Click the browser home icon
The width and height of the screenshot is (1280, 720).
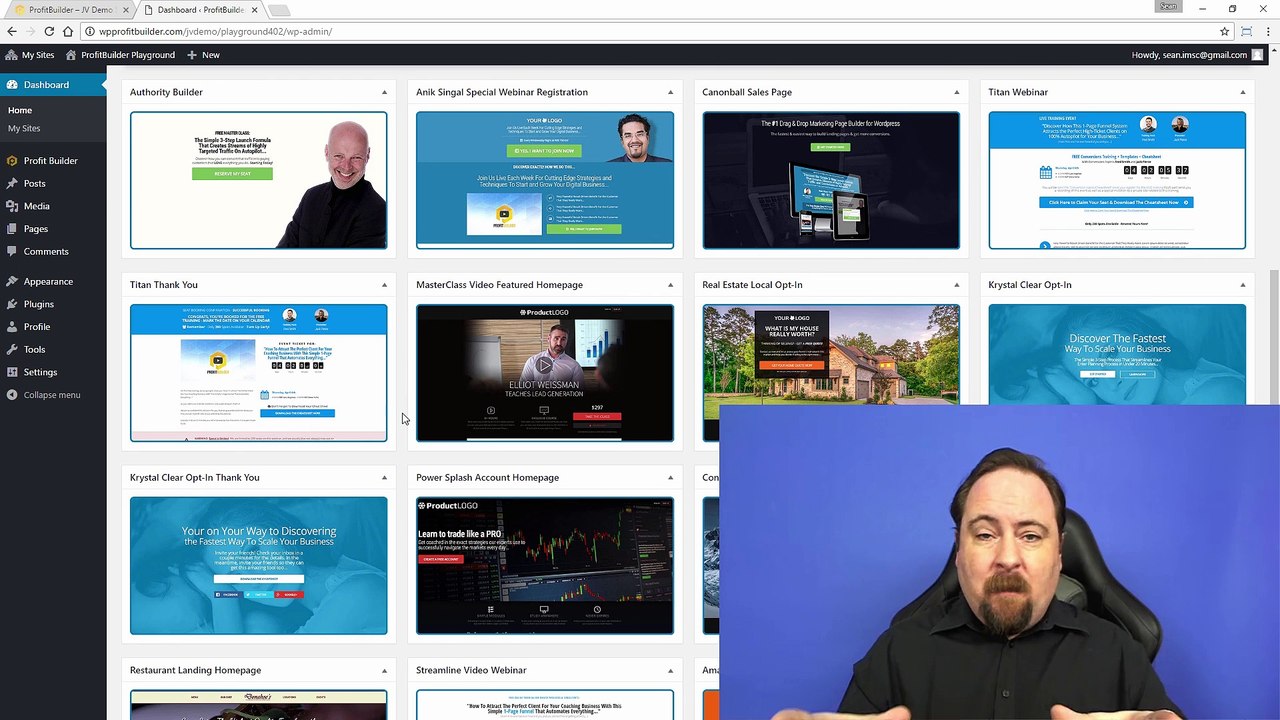(x=68, y=31)
